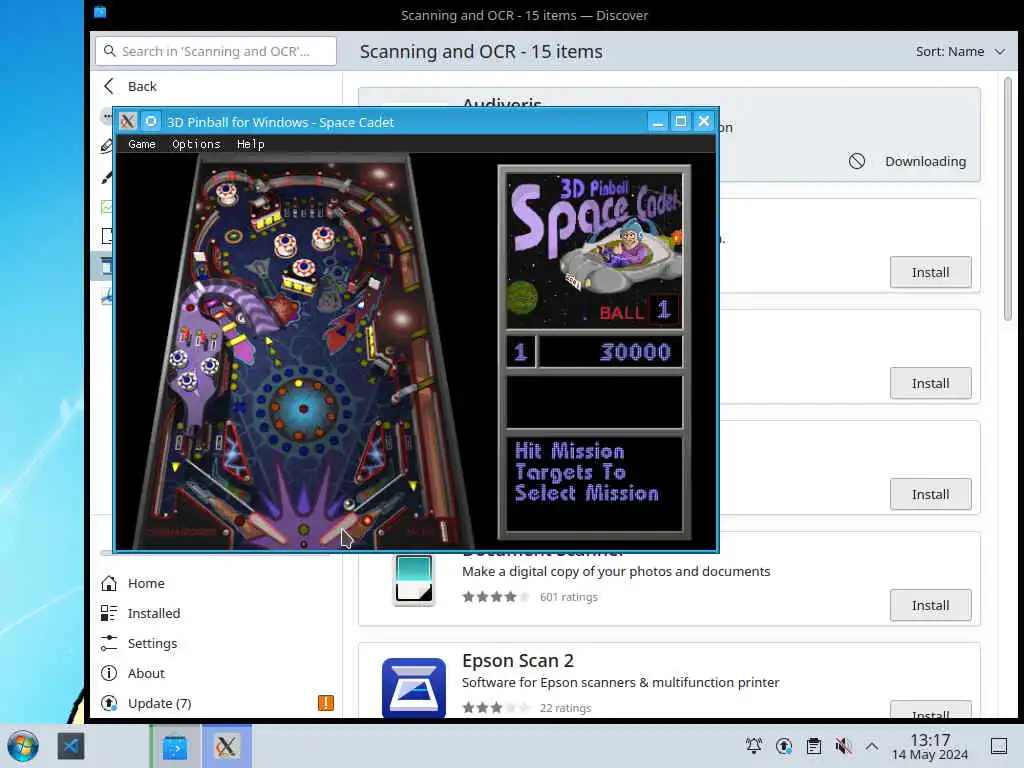Click Install in the card just below Audiveris
1024x768 pixels.
(x=931, y=272)
